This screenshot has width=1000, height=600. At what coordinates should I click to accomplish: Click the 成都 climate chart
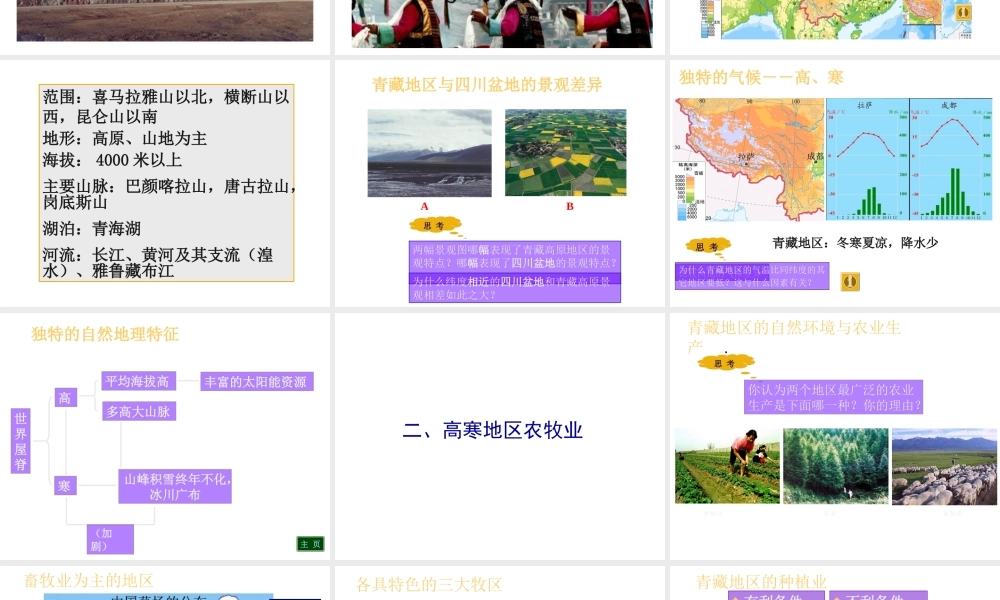[x=951, y=159]
